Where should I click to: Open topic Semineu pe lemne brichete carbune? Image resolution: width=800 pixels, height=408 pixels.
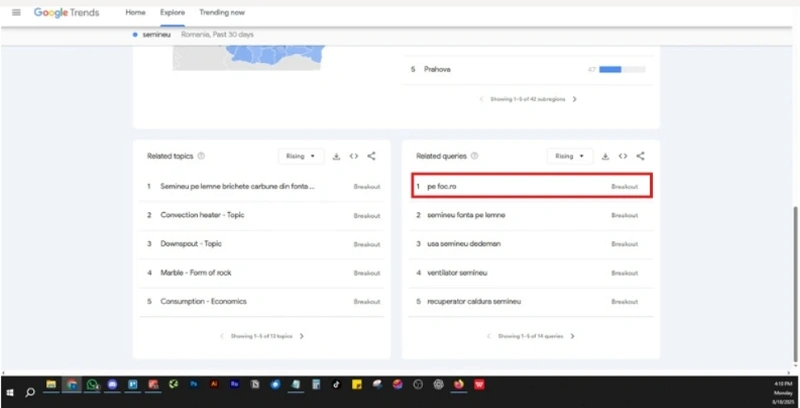pyautogui.click(x=262, y=187)
